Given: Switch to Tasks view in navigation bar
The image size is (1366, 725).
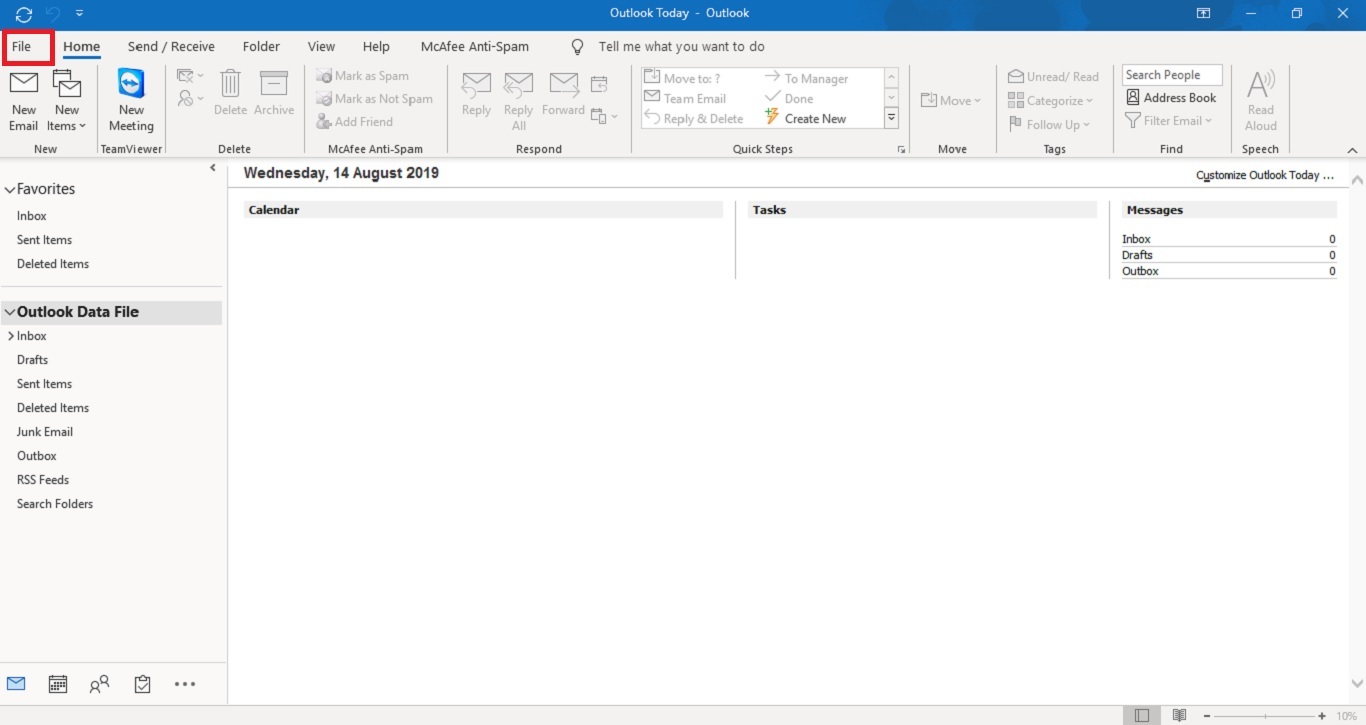Looking at the screenshot, I should pyautogui.click(x=142, y=684).
